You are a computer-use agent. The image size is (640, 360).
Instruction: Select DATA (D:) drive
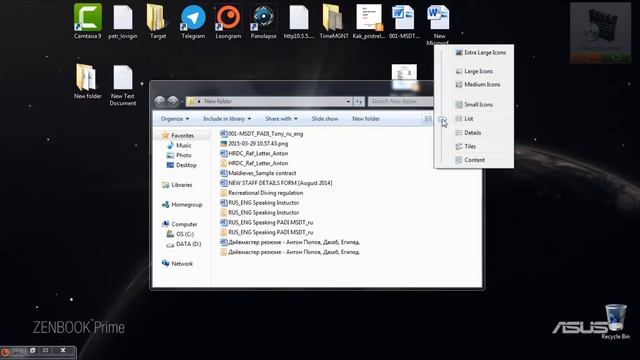point(184,244)
